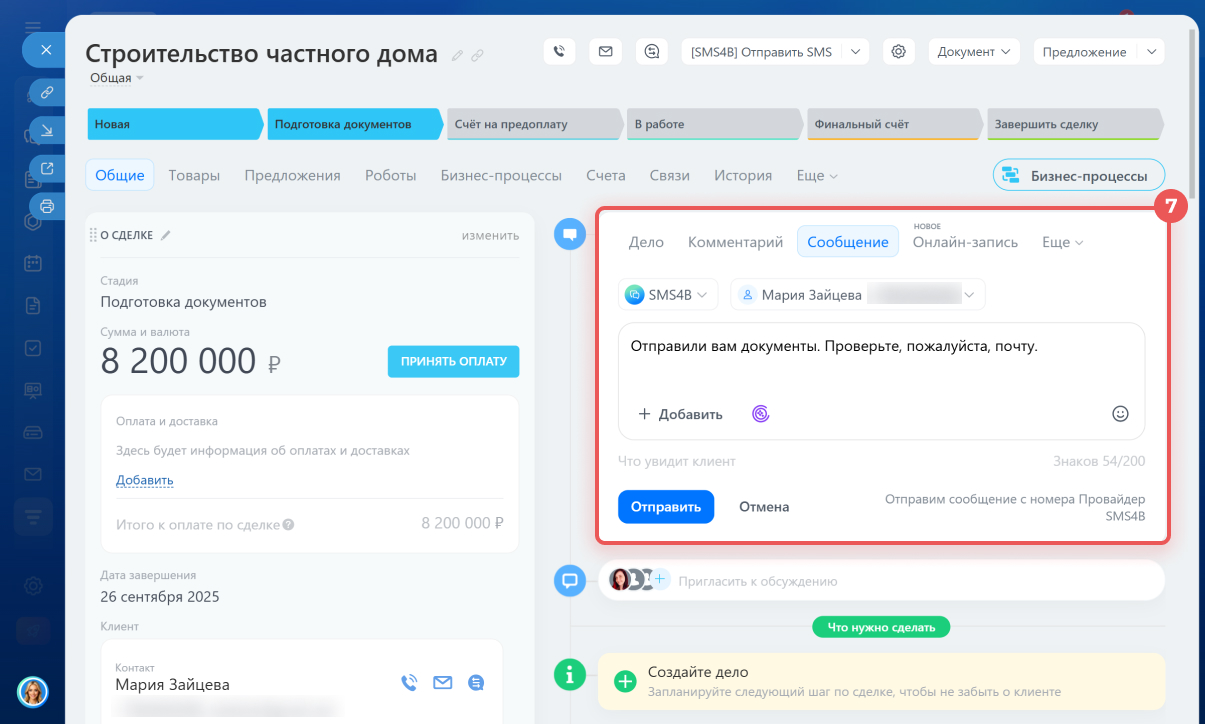
Task: Open the settings gear icon in header
Action: (899, 52)
